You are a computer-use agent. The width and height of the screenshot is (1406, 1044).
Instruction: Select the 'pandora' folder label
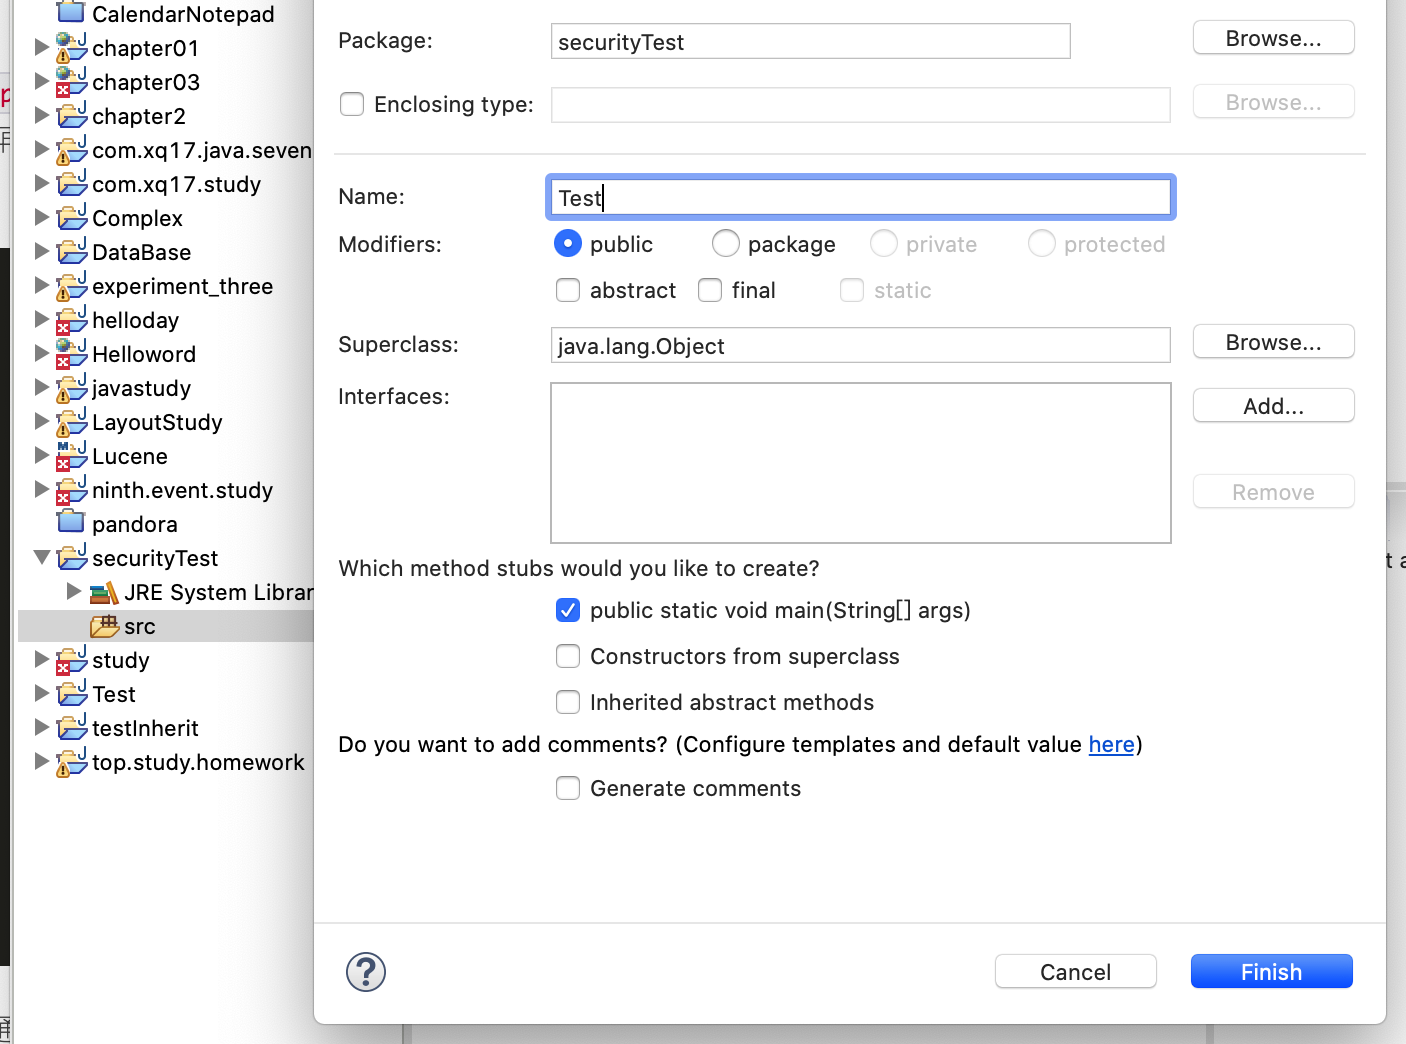(x=134, y=524)
